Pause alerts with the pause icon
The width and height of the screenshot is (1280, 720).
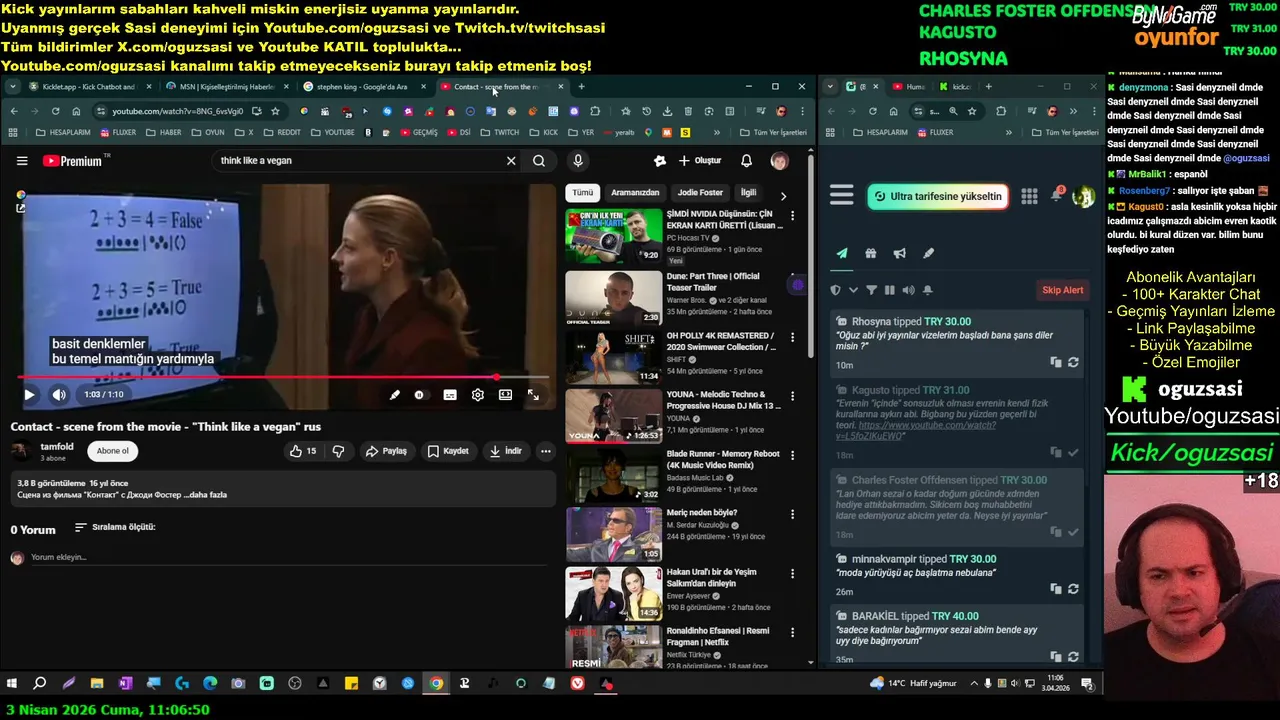click(889, 290)
